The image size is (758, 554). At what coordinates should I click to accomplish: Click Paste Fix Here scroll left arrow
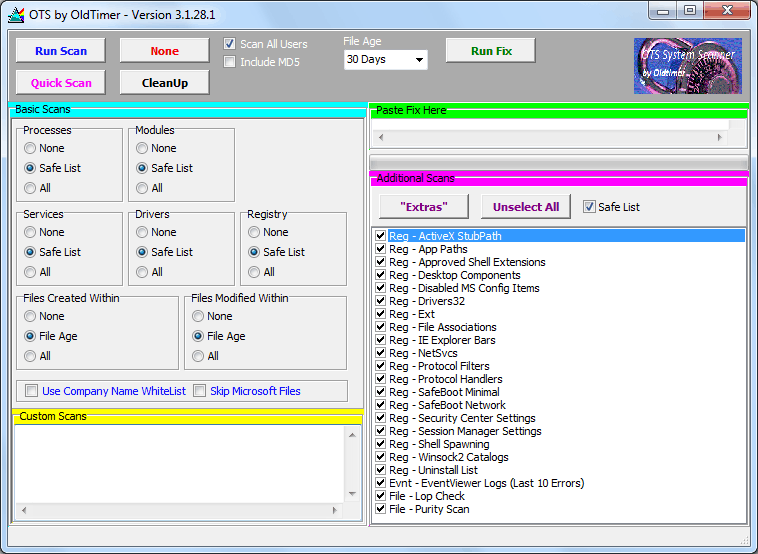click(x=381, y=137)
